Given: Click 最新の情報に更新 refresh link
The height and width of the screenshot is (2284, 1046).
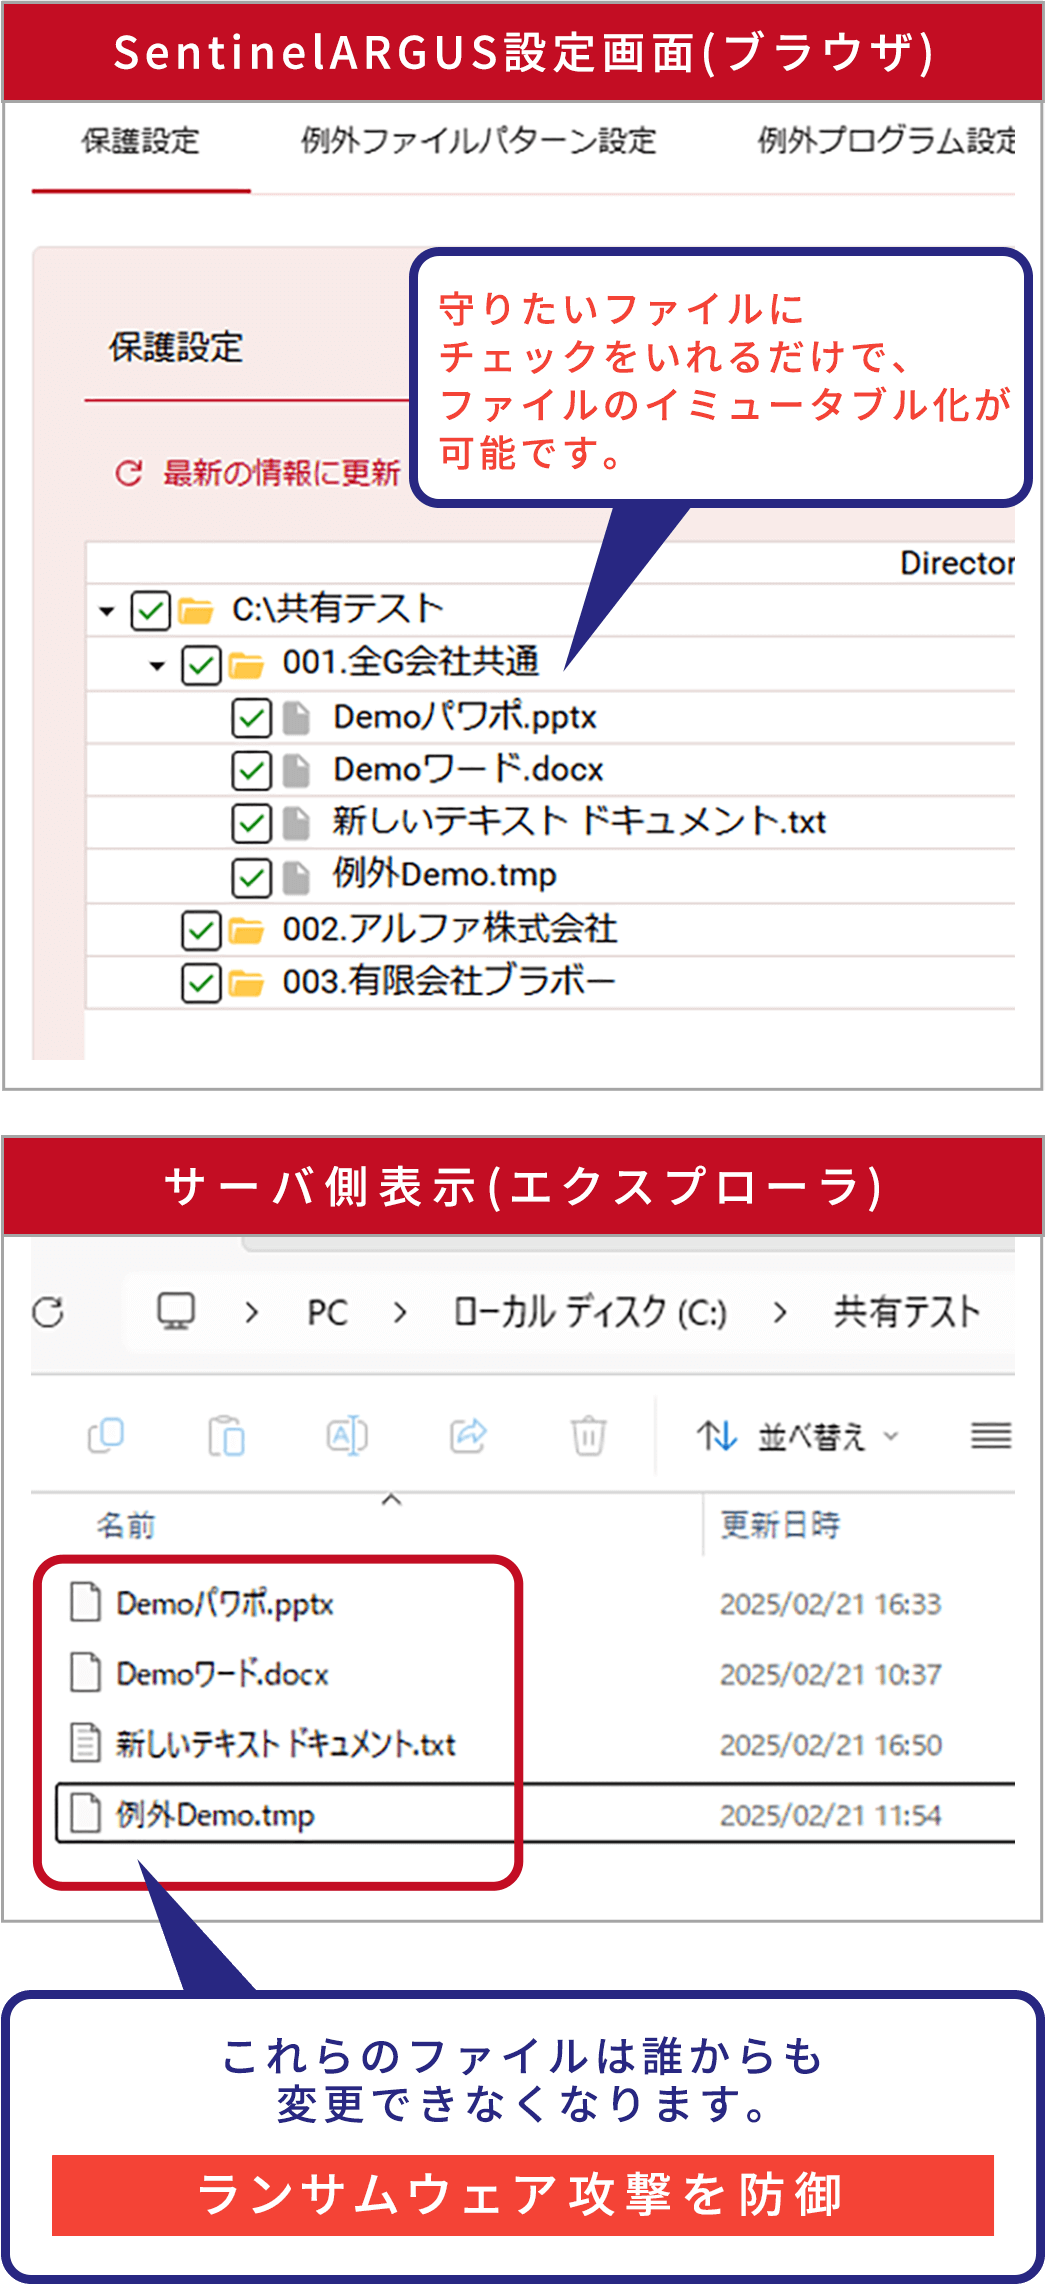Looking at the screenshot, I should tap(281, 472).
